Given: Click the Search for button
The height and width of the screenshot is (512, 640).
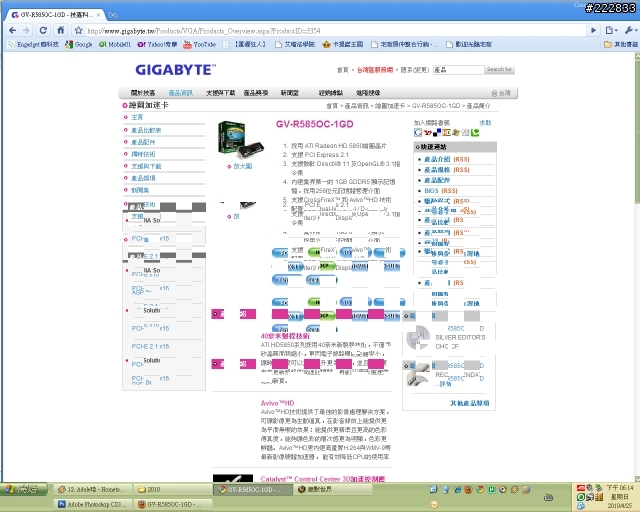Looking at the screenshot, I should click(499, 69).
